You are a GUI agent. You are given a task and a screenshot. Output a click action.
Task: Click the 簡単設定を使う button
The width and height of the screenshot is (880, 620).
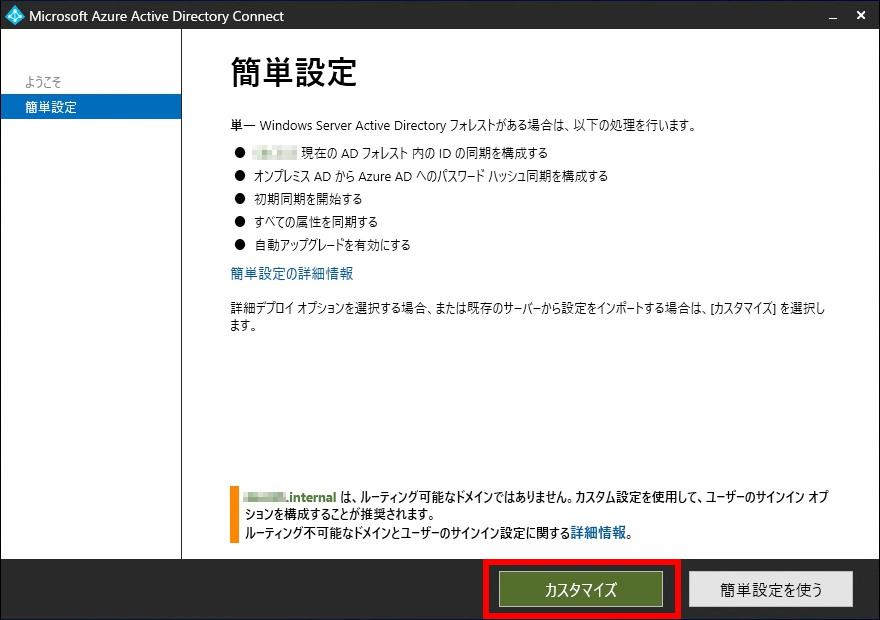[x=771, y=589]
